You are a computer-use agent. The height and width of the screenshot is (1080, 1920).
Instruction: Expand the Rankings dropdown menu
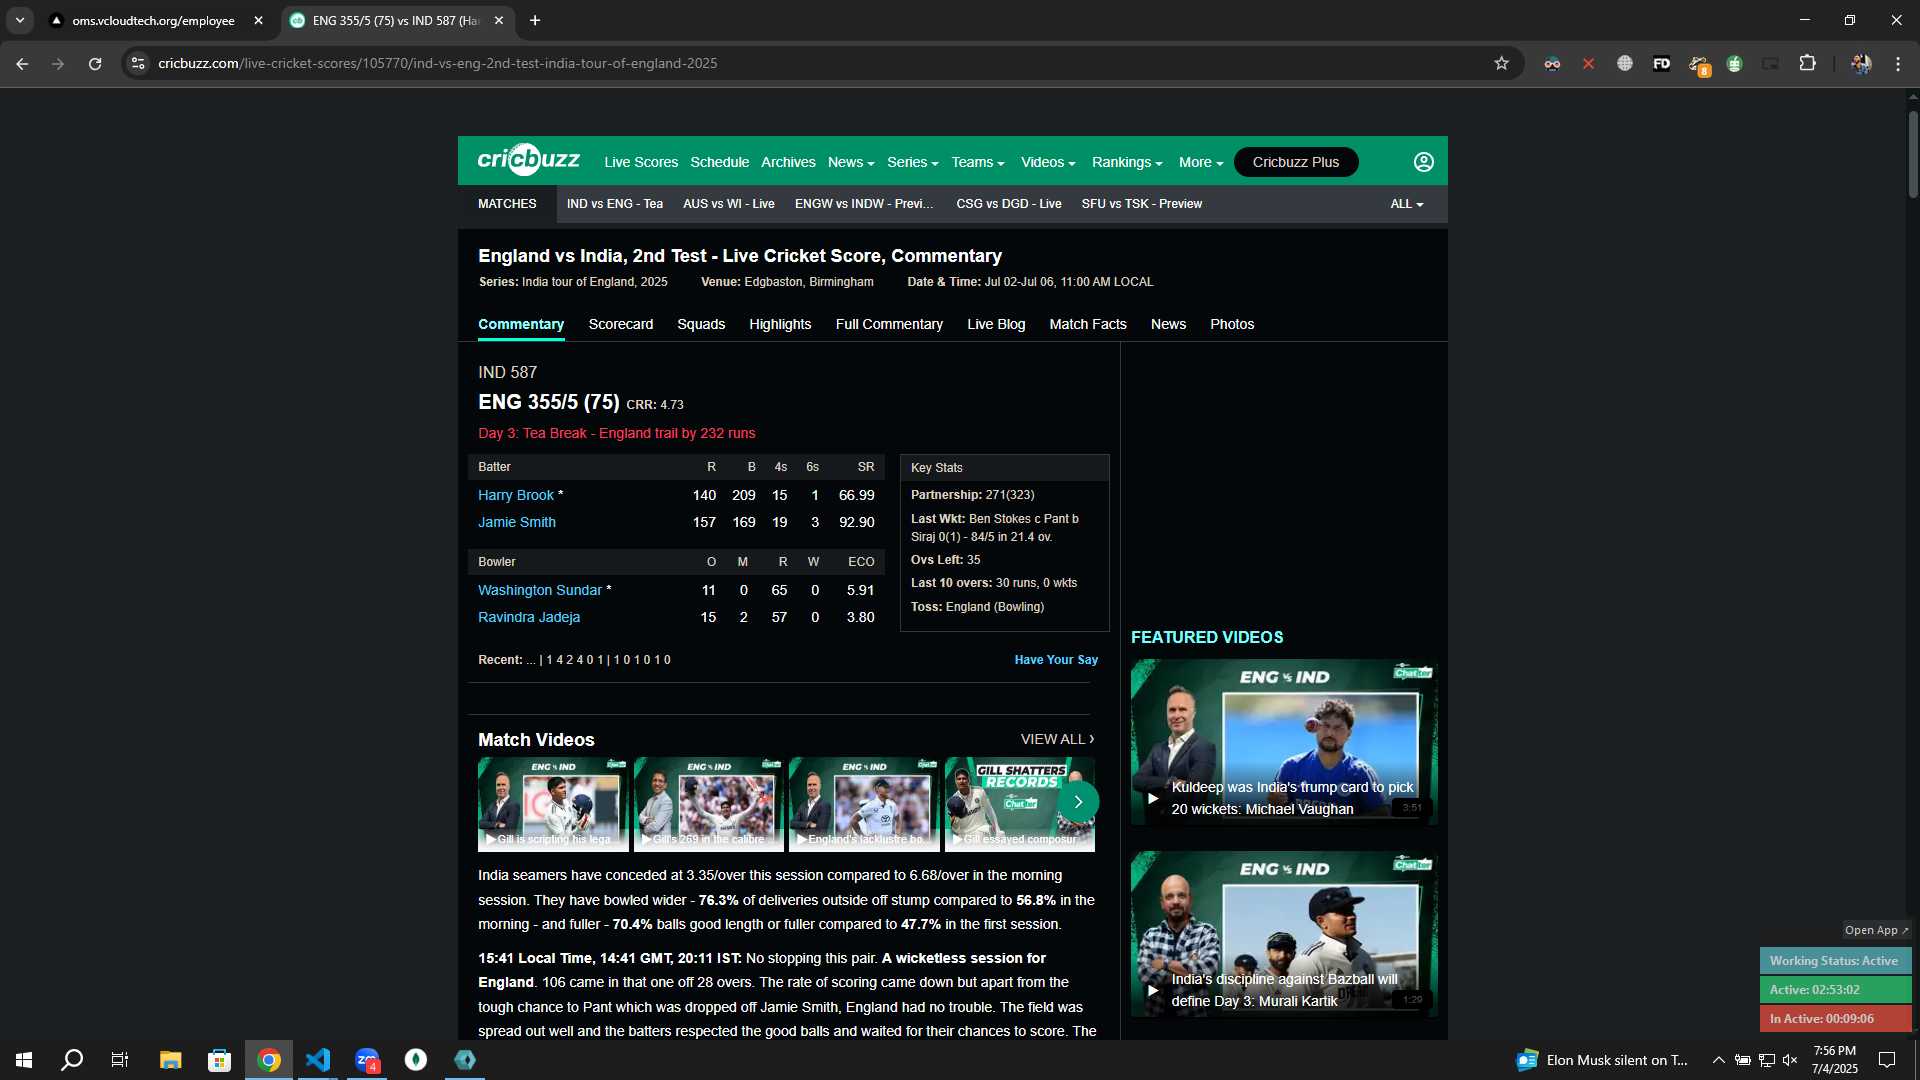click(x=1127, y=162)
